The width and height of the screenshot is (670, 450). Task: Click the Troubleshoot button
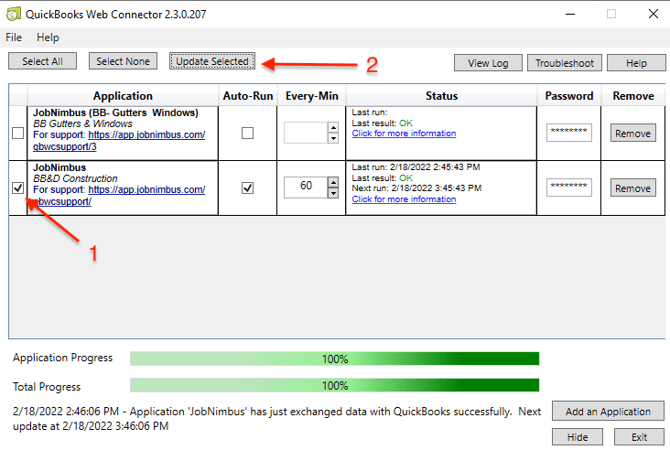point(564,63)
